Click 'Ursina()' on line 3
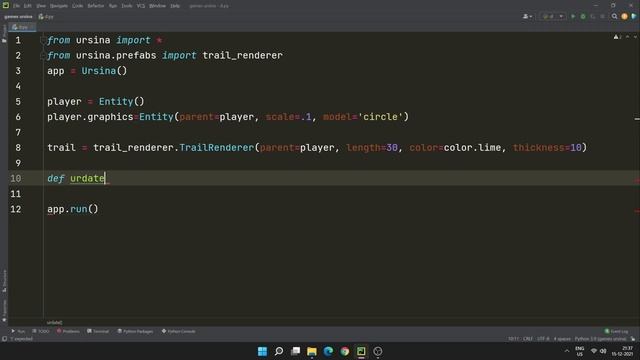This screenshot has height=360, width=640. point(104,71)
